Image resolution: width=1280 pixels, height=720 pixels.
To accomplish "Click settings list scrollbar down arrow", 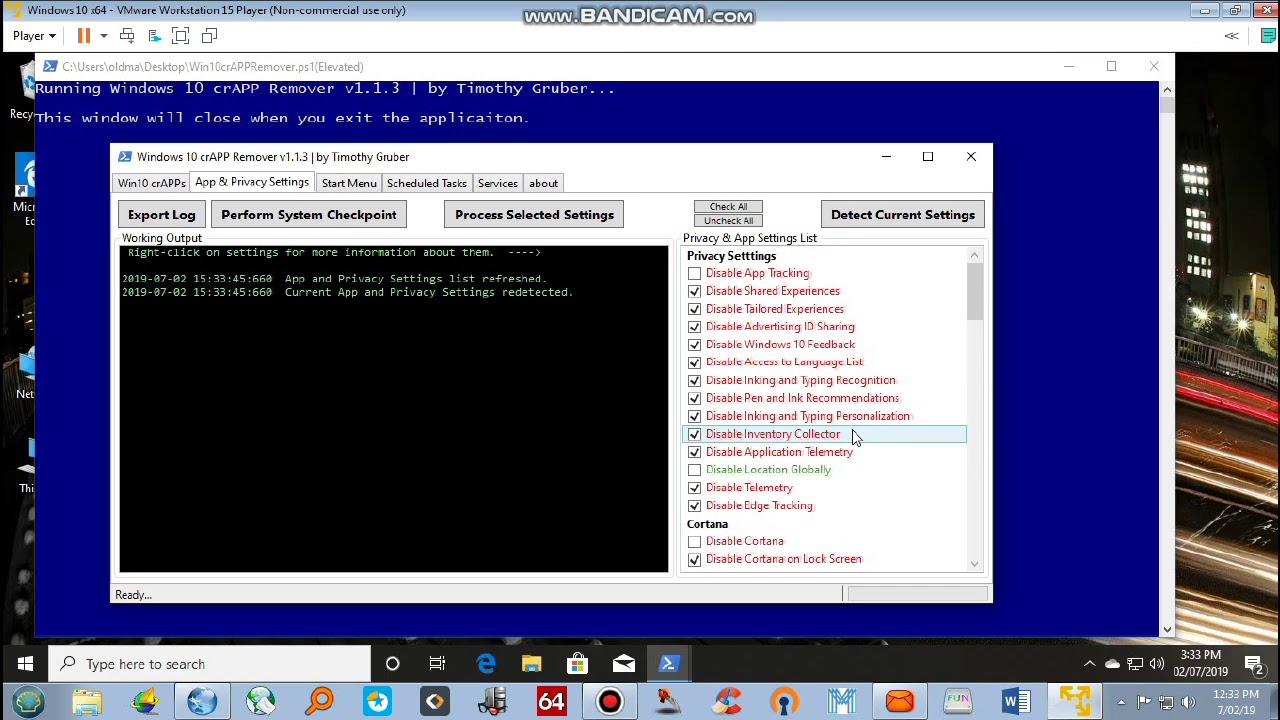I will (975, 565).
